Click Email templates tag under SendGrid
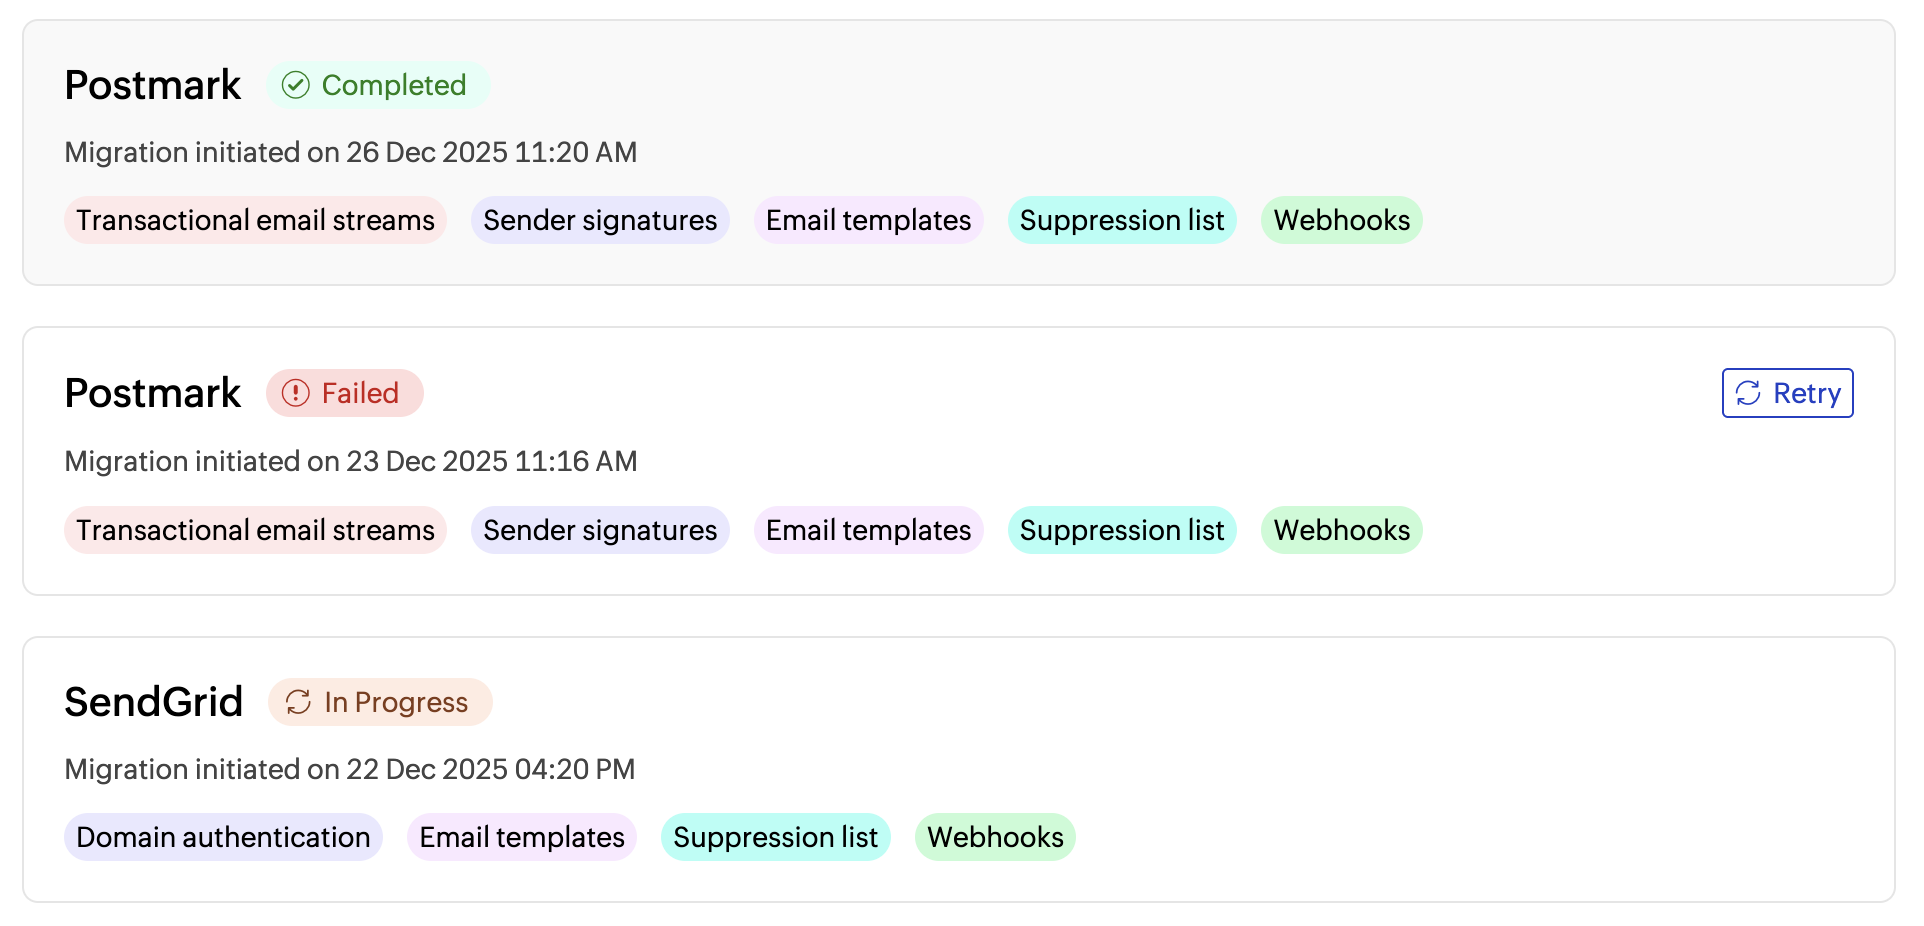 (522, 837)
